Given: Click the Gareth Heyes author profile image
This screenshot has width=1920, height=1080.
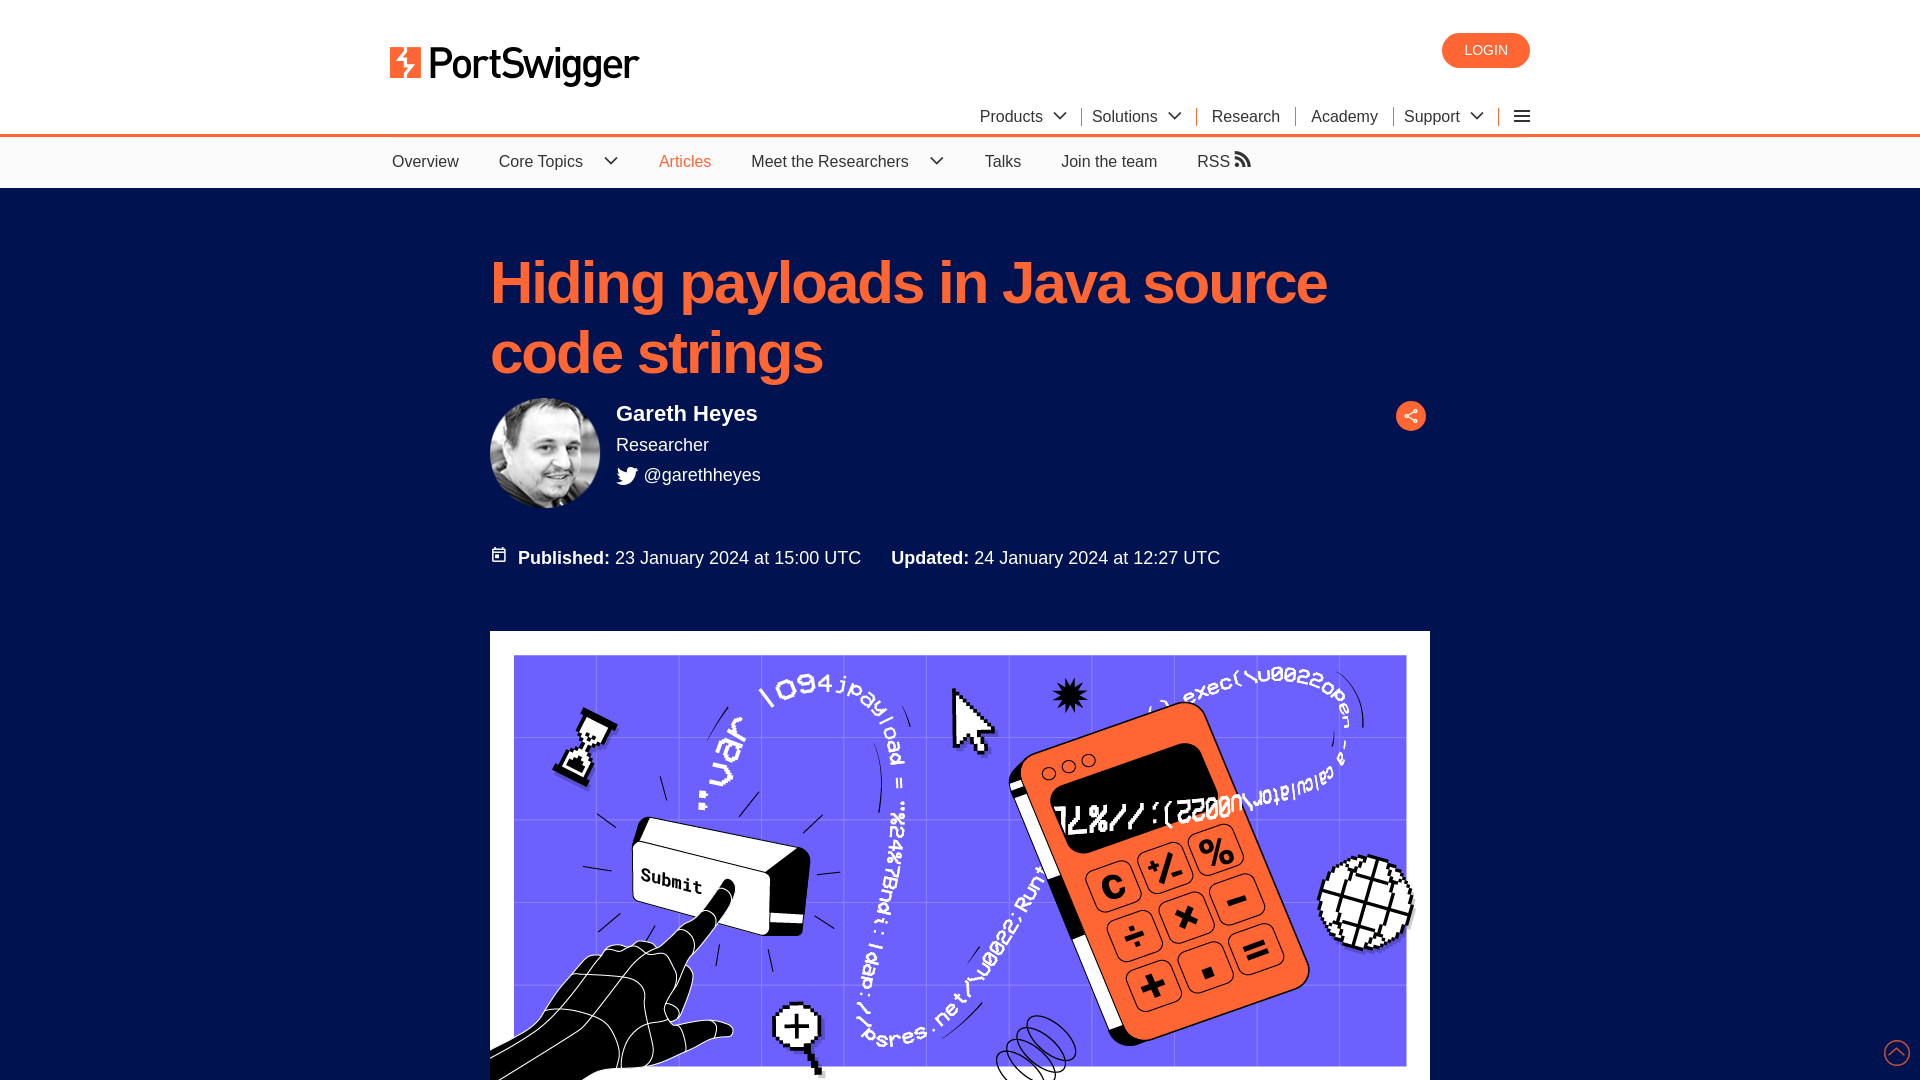Looking at the screenshot, I should tap(545, 454).
